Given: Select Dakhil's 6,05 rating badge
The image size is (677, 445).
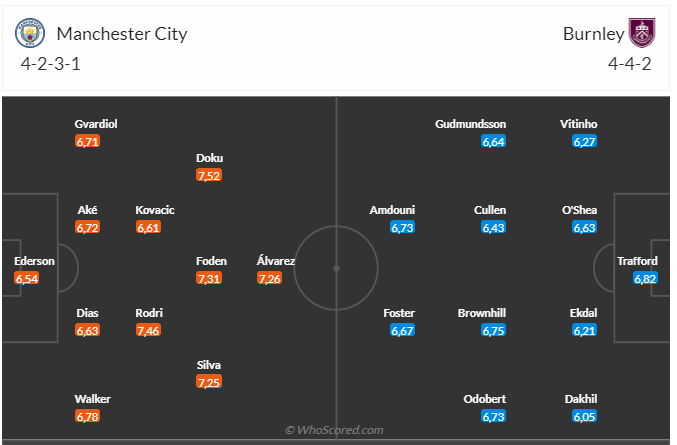Looking at the screenshot, I should [584, 417].
